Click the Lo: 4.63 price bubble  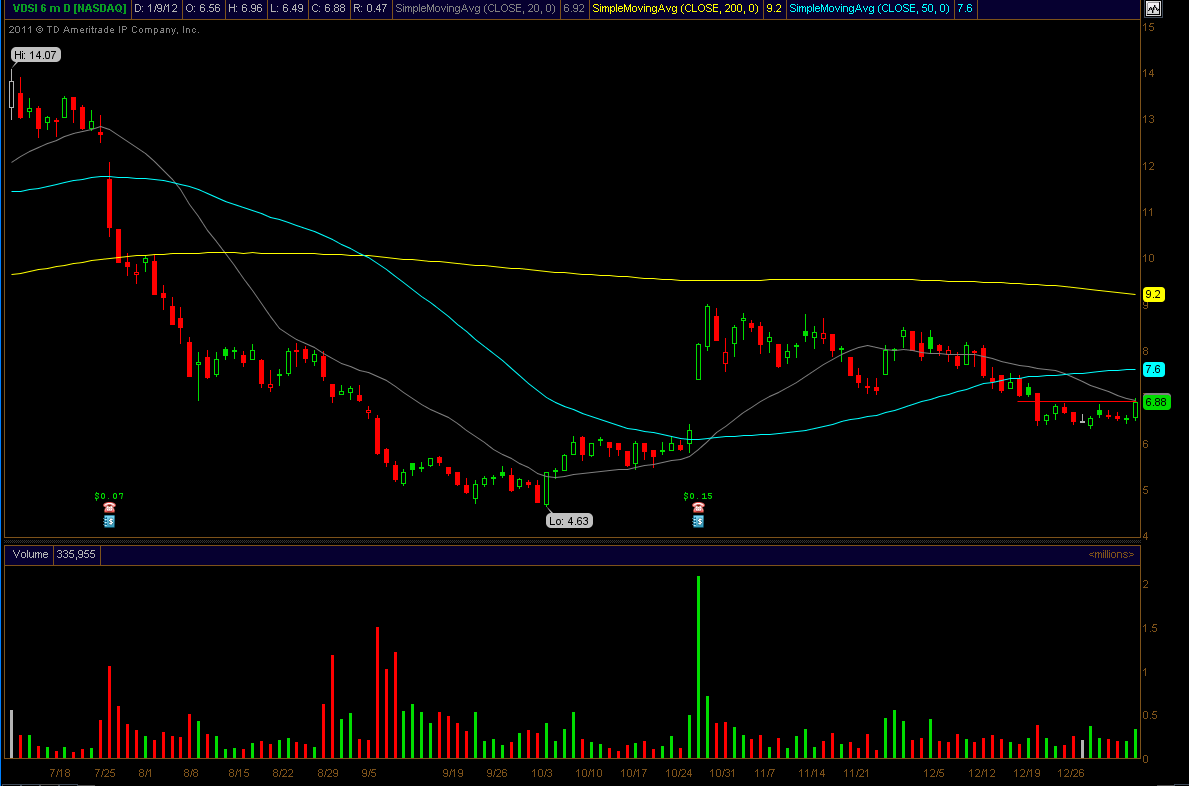(569, 520)
